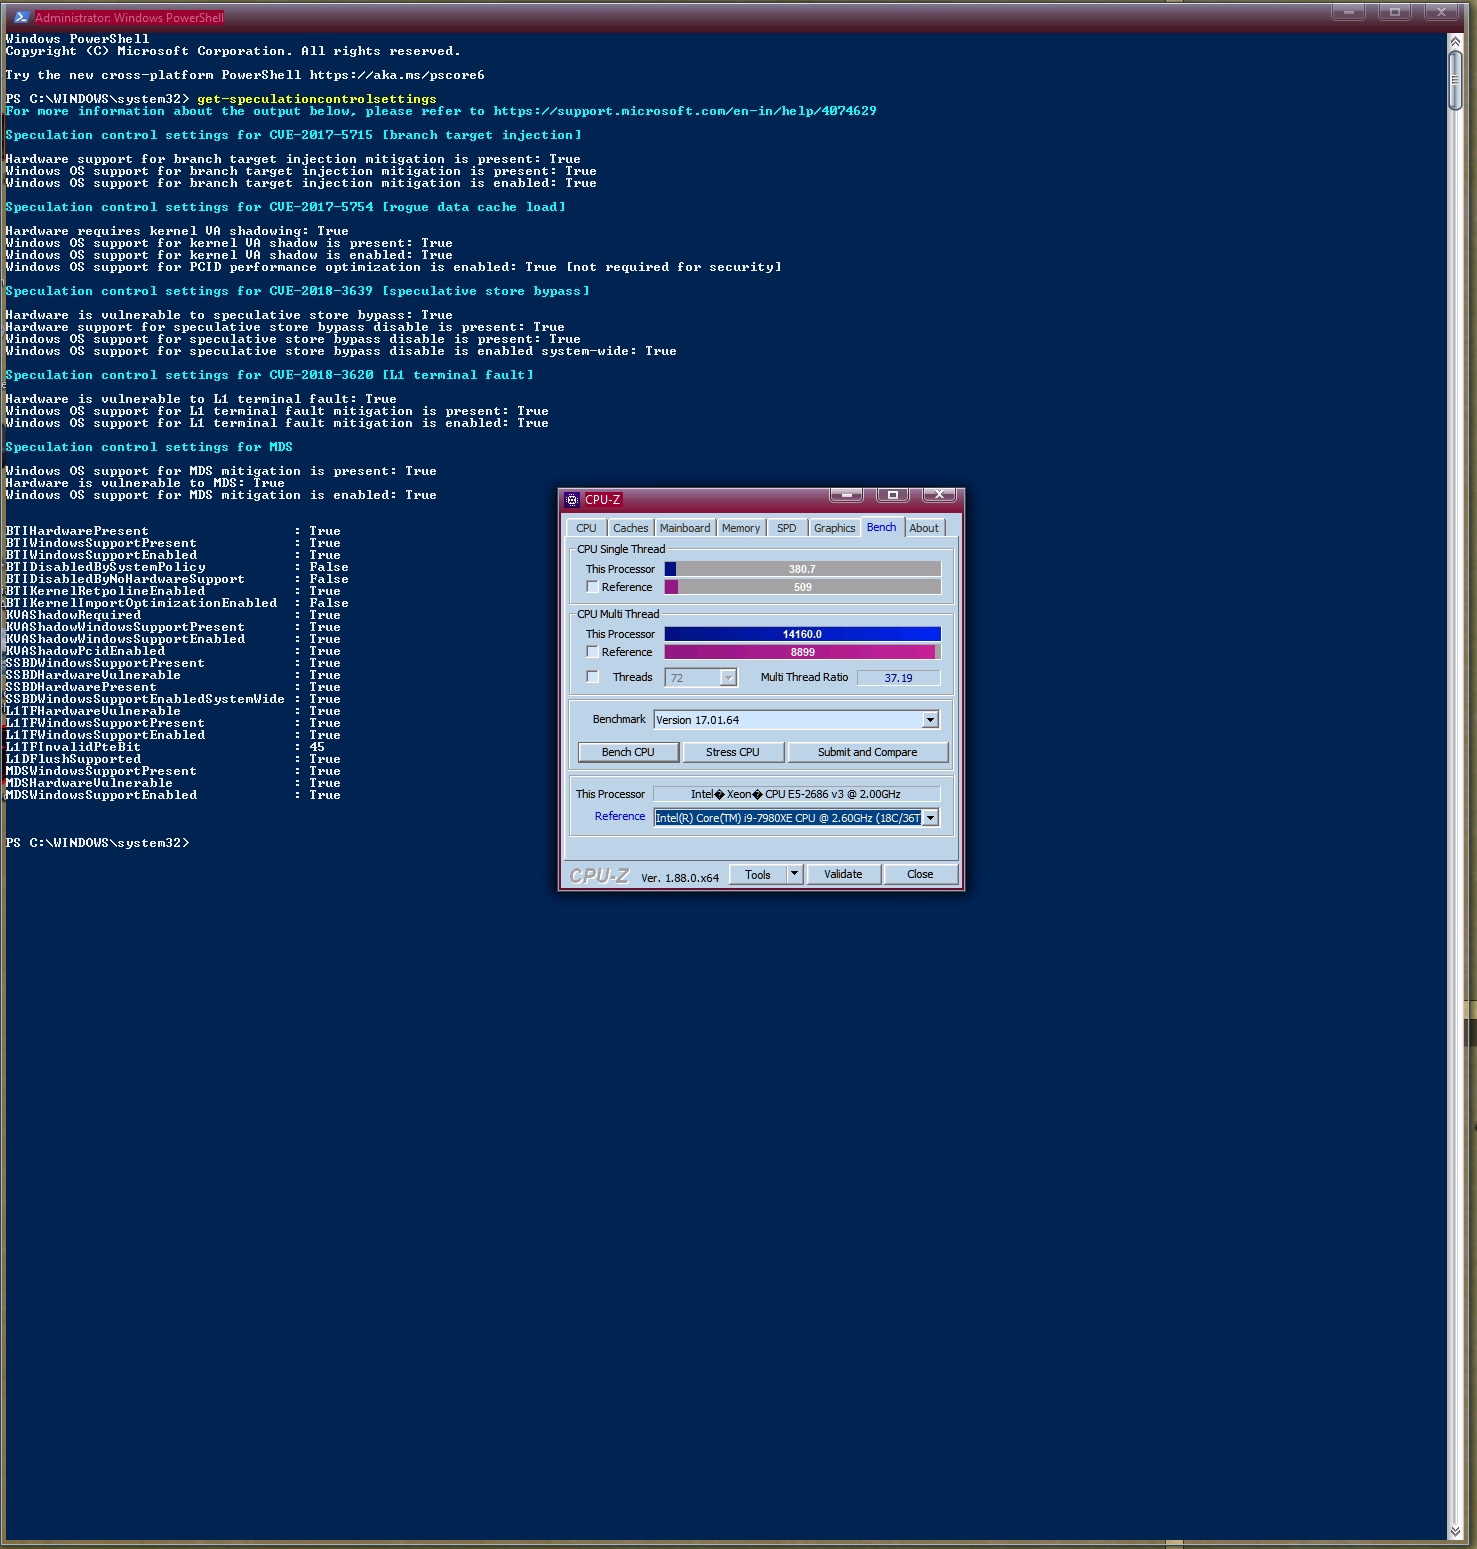Click the CVE-2018-3620 L1 terminal fault heading
1477x1549 pixels.
[x=269, y=375]
